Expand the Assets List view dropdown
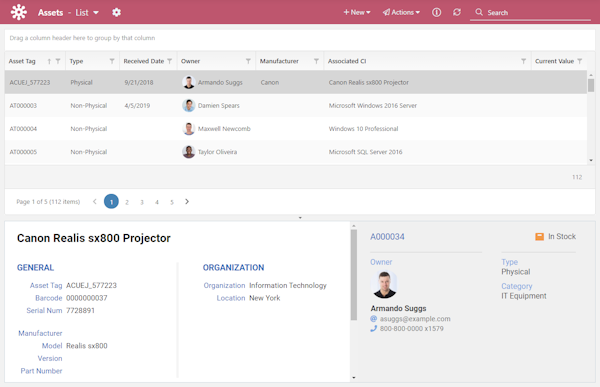 (96, 13)
